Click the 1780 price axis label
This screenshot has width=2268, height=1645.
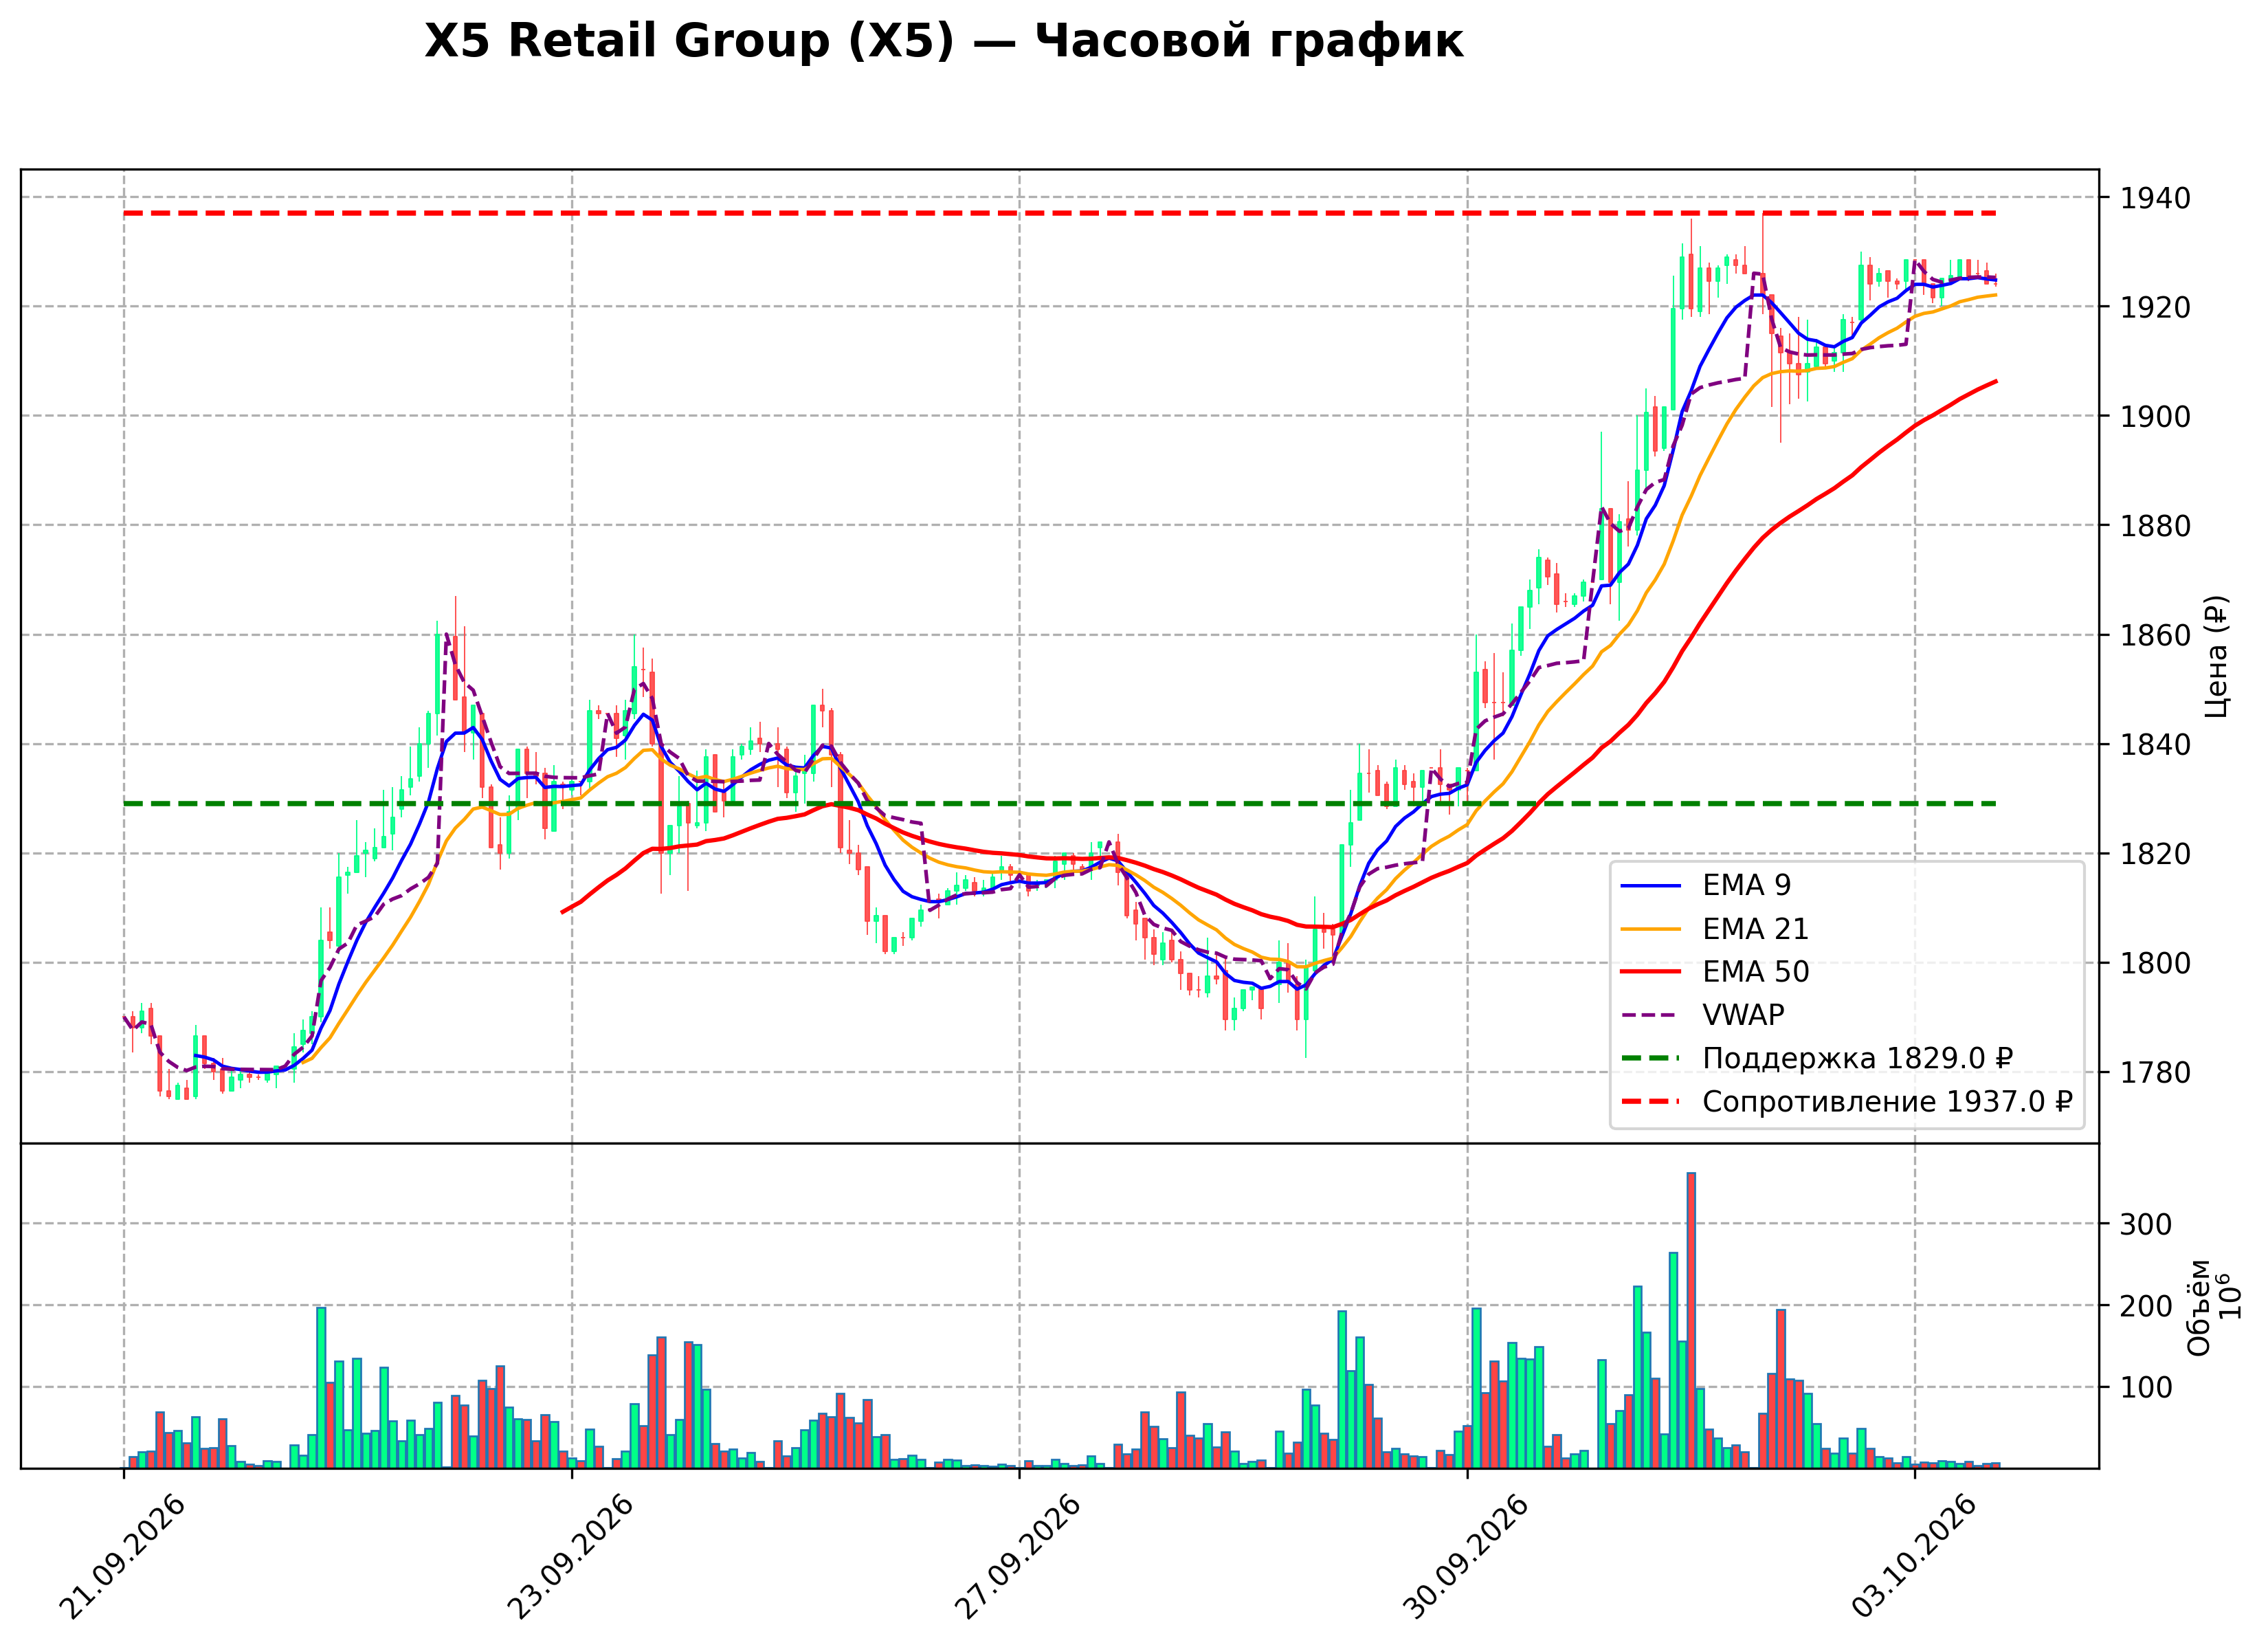tap(2155, 1072)
